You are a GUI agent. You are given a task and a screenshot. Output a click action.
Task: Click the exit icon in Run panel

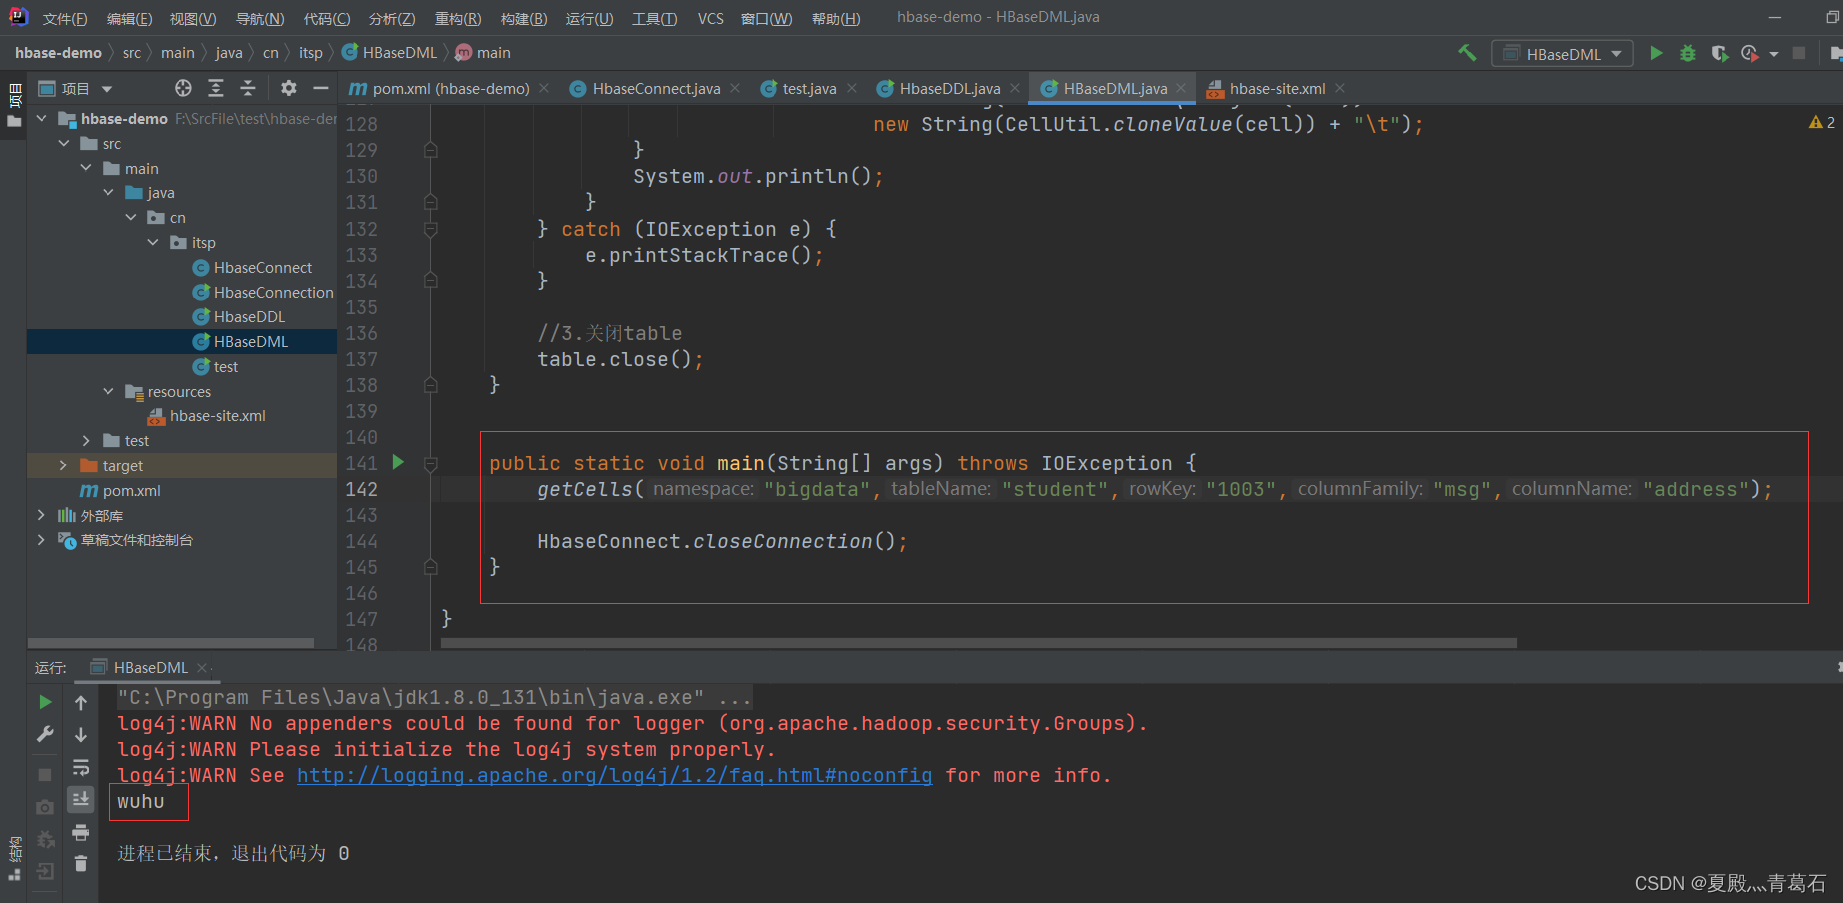(x=45, y=871)
